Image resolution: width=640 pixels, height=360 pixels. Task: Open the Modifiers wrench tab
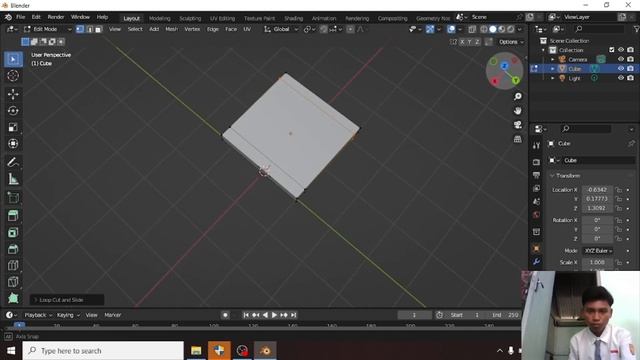536,261
